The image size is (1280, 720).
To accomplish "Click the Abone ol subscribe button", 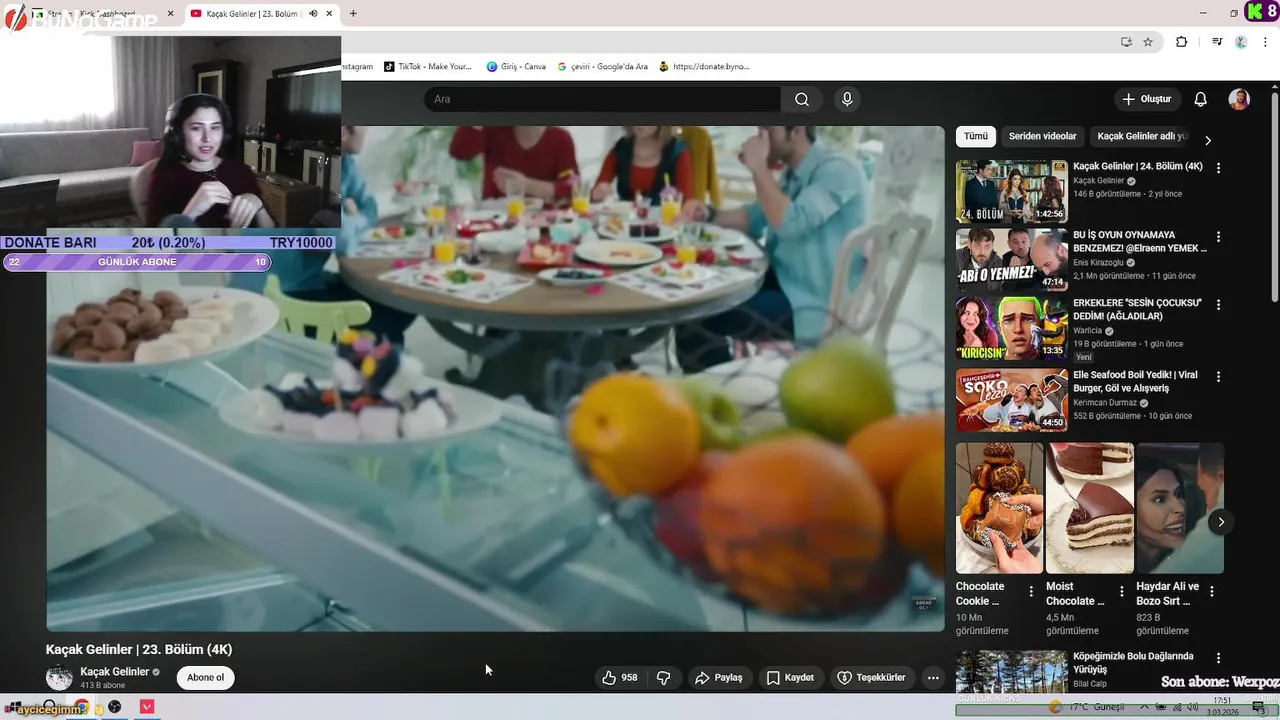I will pos(206,677).
